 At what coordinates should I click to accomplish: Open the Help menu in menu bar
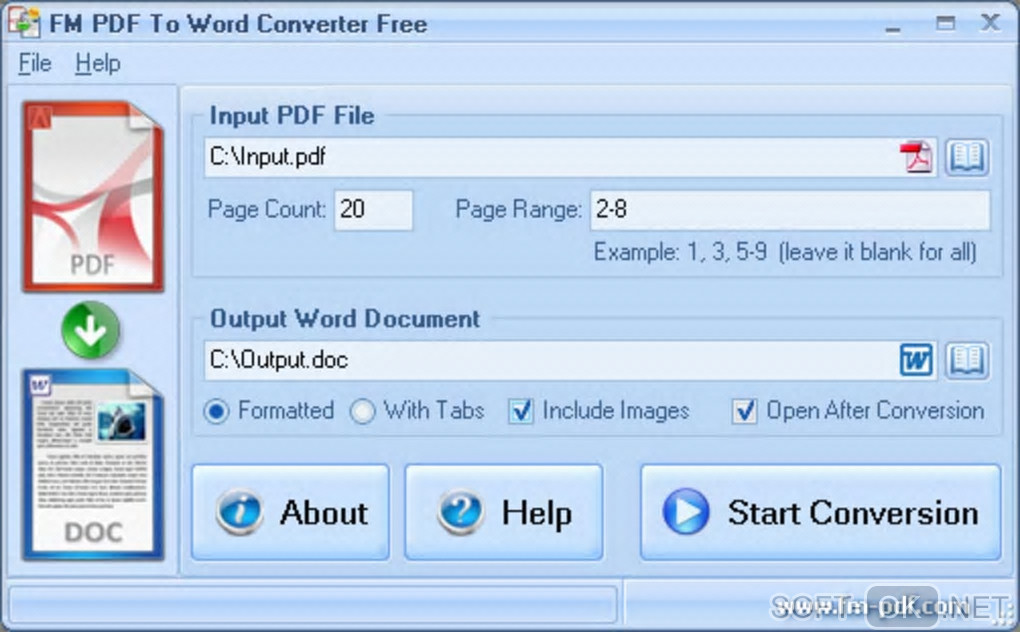pos(98,64)
